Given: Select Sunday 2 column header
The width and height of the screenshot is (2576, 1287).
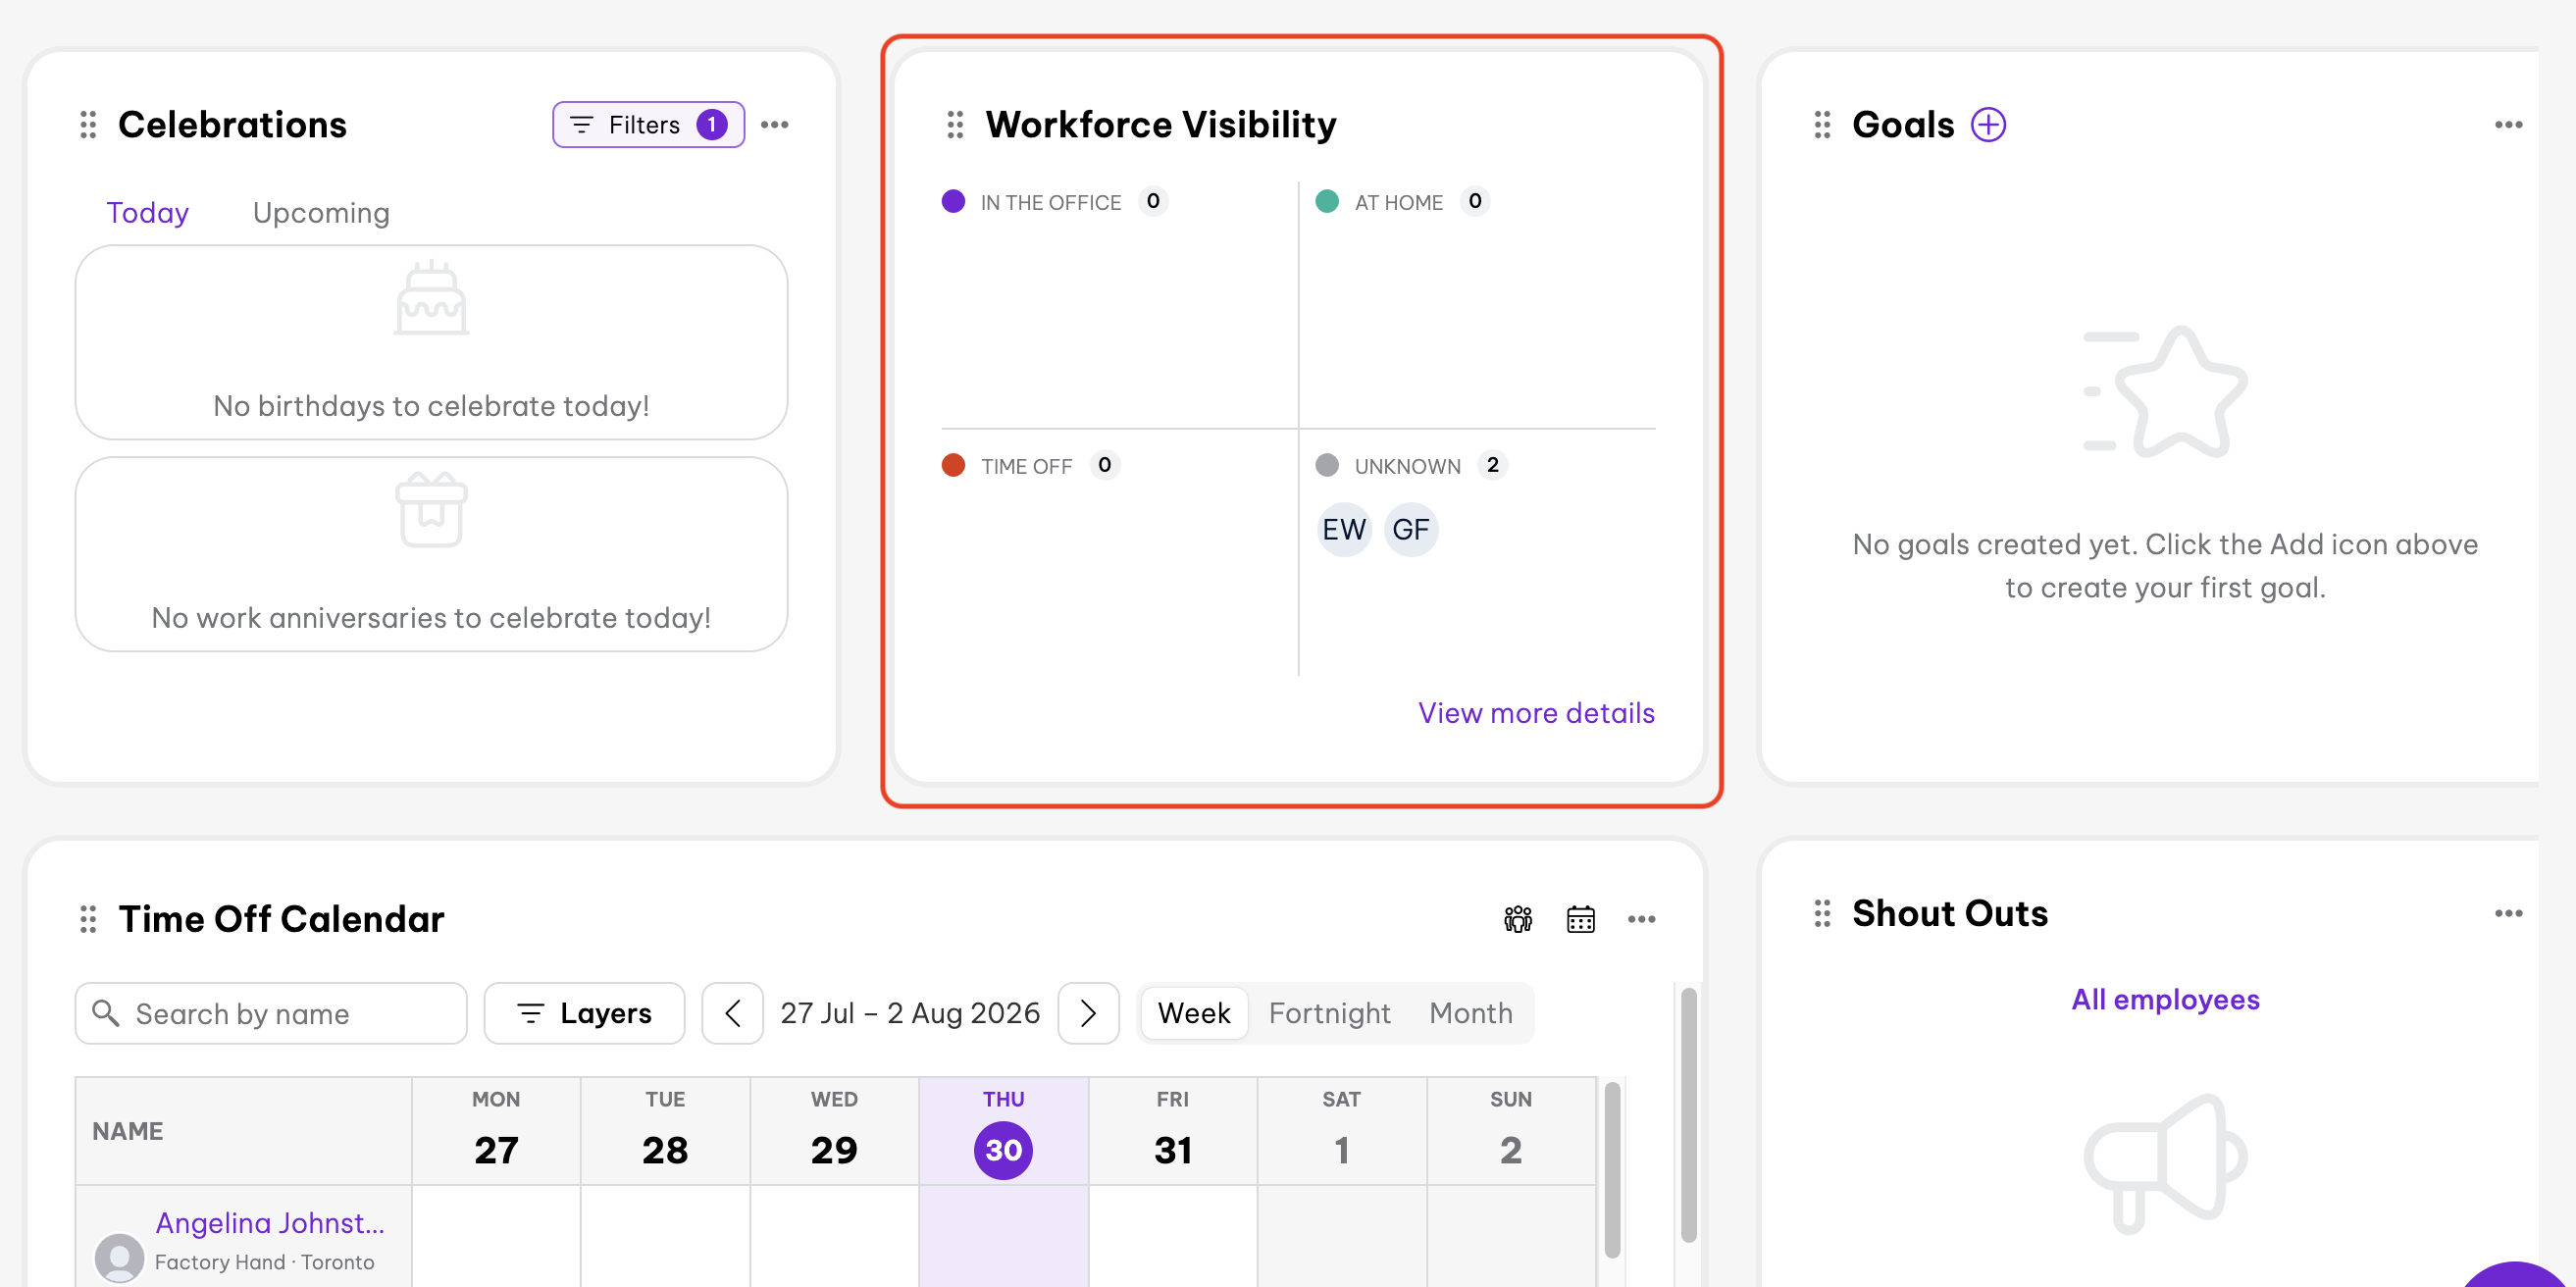Looking at the screenshot, I should coord(1511,1131).
